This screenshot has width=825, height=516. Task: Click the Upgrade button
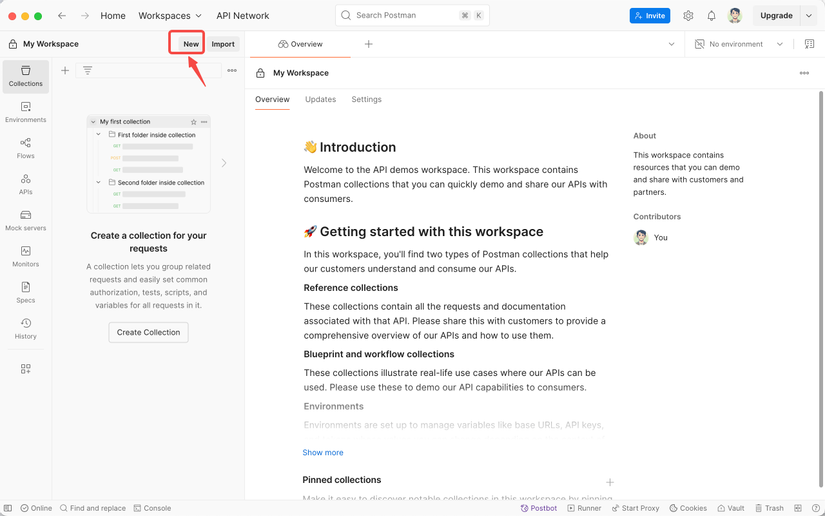coord(776,16)
